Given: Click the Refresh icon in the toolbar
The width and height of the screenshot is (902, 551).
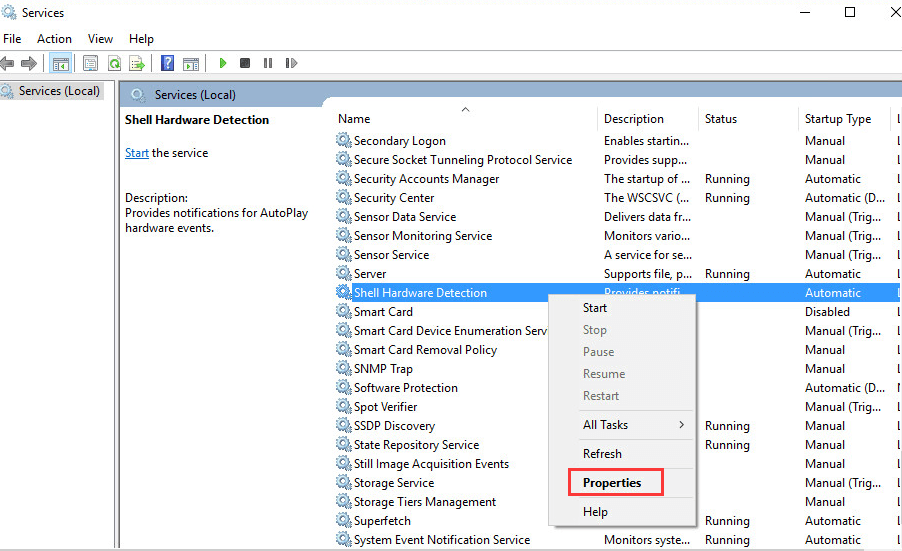Looking at the screenshot, I should pyautogui.click(x=114, y=63).
